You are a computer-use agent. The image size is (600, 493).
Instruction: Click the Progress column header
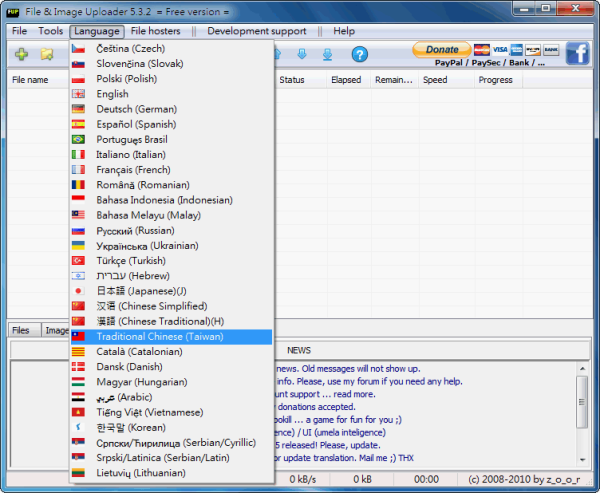(495, 80)
